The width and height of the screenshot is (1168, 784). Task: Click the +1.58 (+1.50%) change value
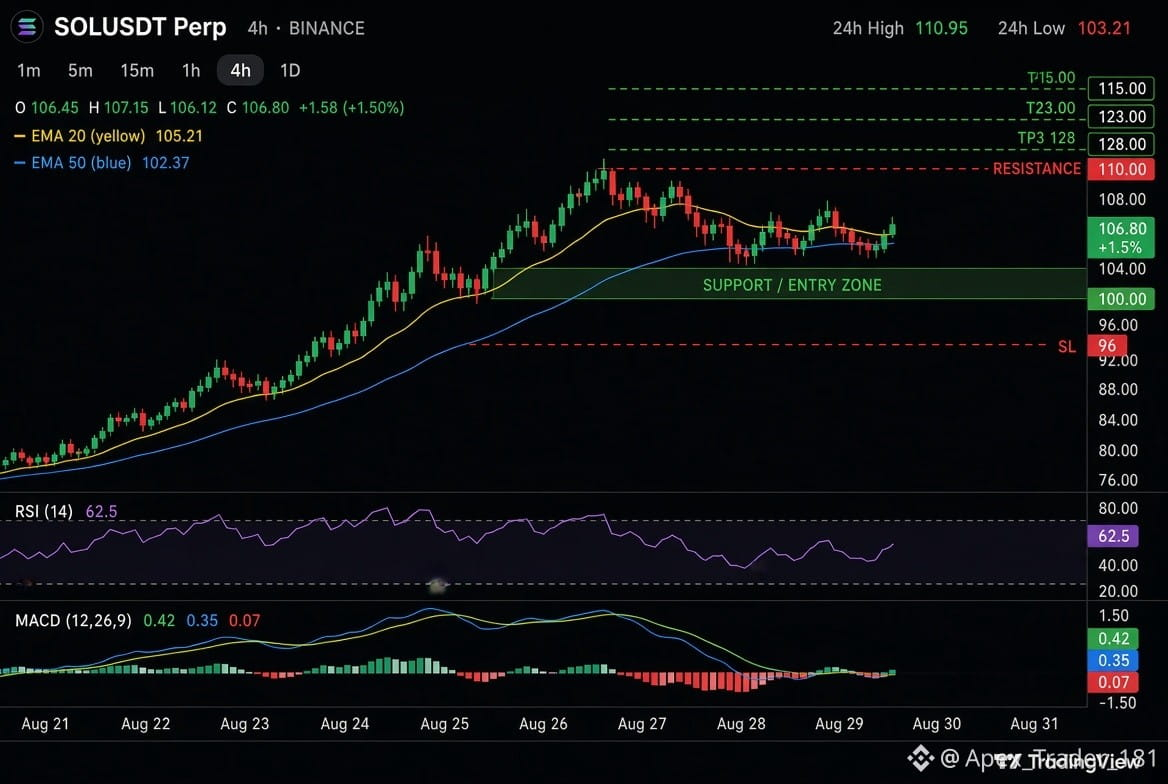coord(352,108)
